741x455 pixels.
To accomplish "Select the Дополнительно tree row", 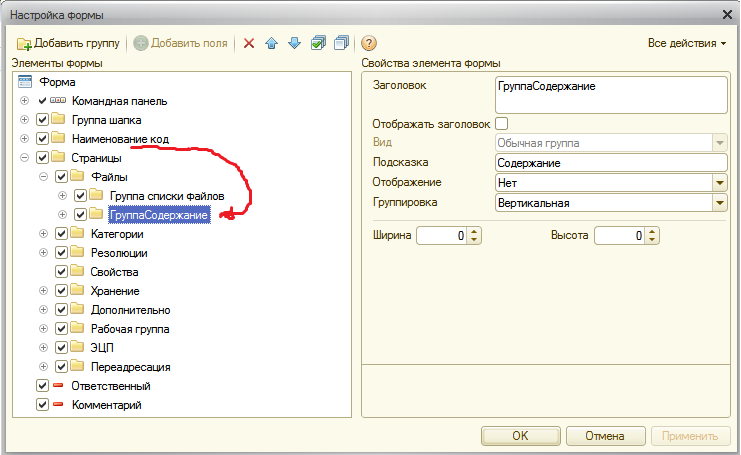I will [x=130, y=310].
